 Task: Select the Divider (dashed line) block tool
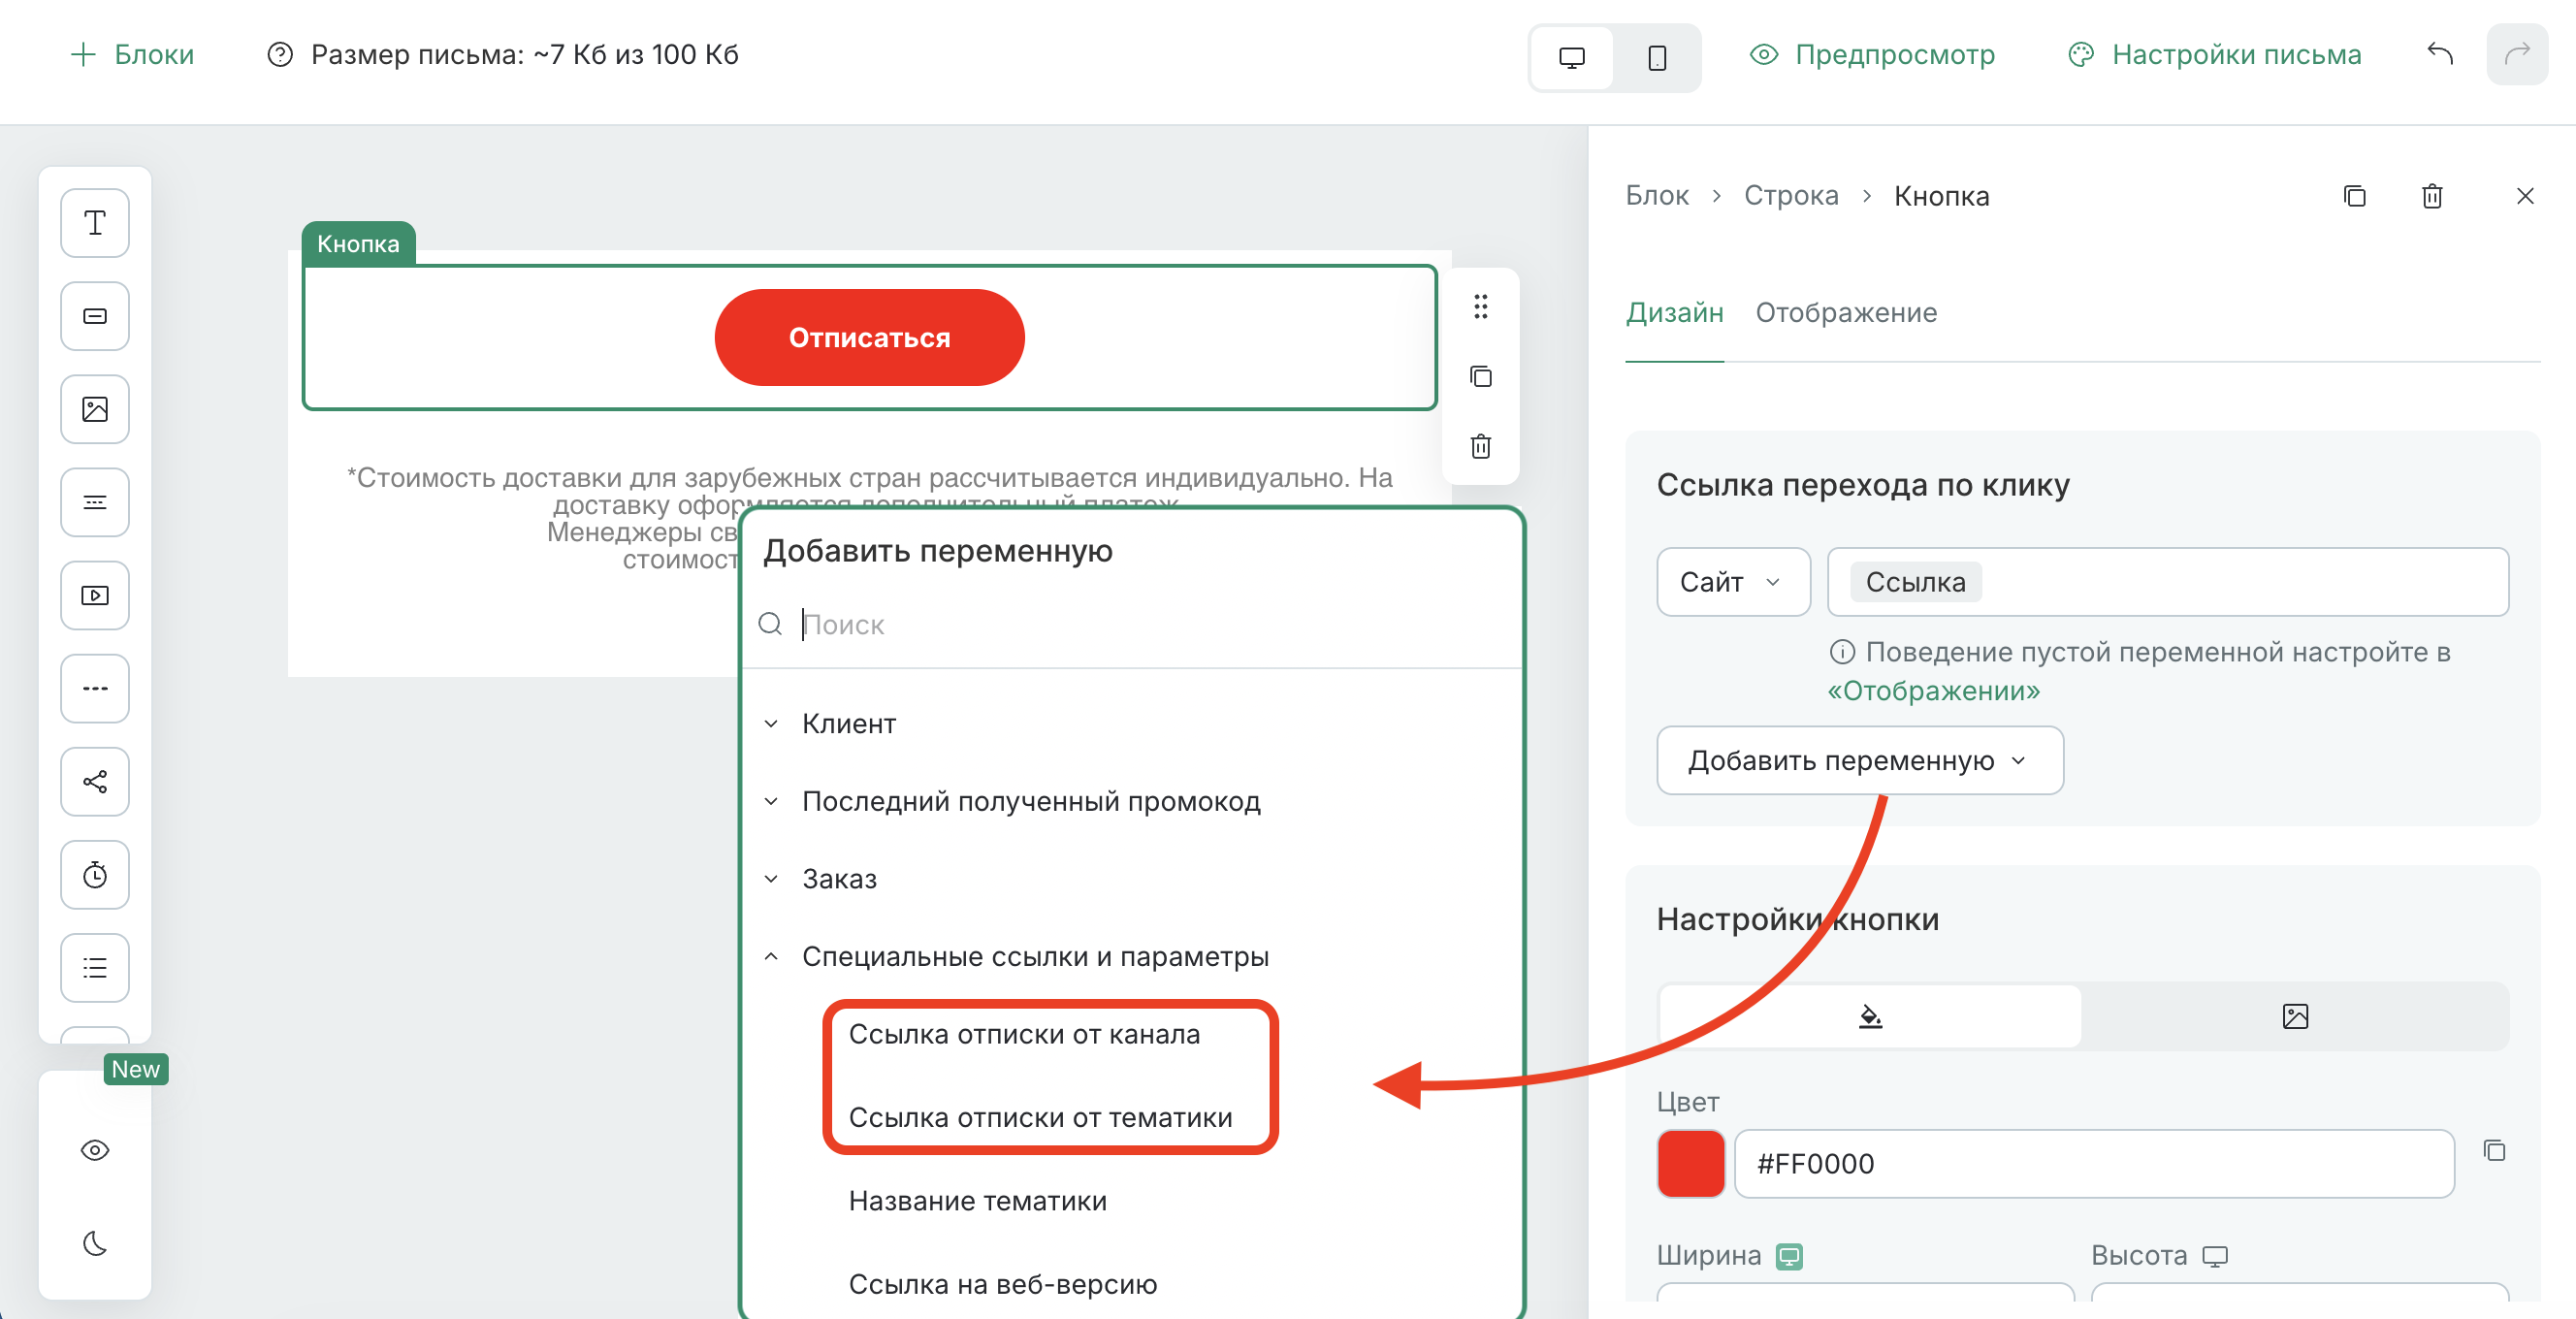95,688
